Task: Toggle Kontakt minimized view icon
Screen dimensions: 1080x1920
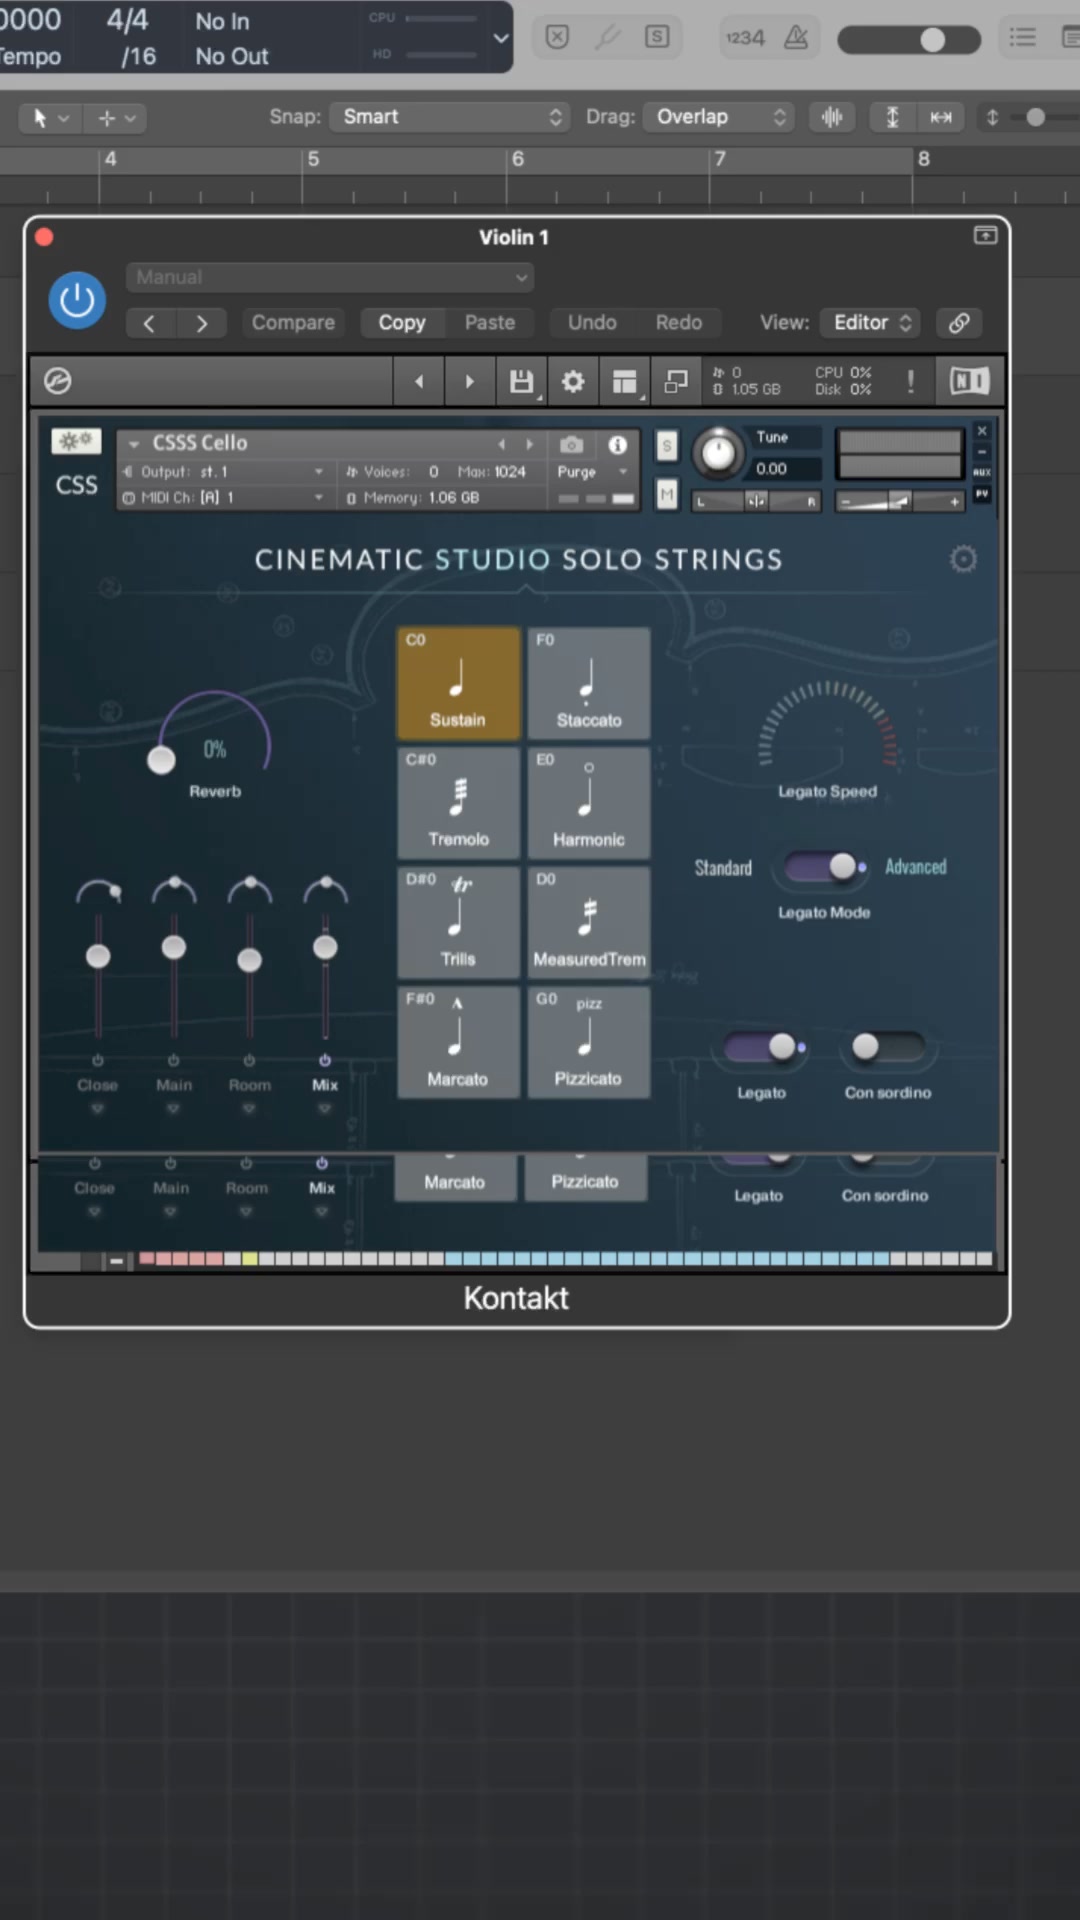Action: tap(676, 381)
